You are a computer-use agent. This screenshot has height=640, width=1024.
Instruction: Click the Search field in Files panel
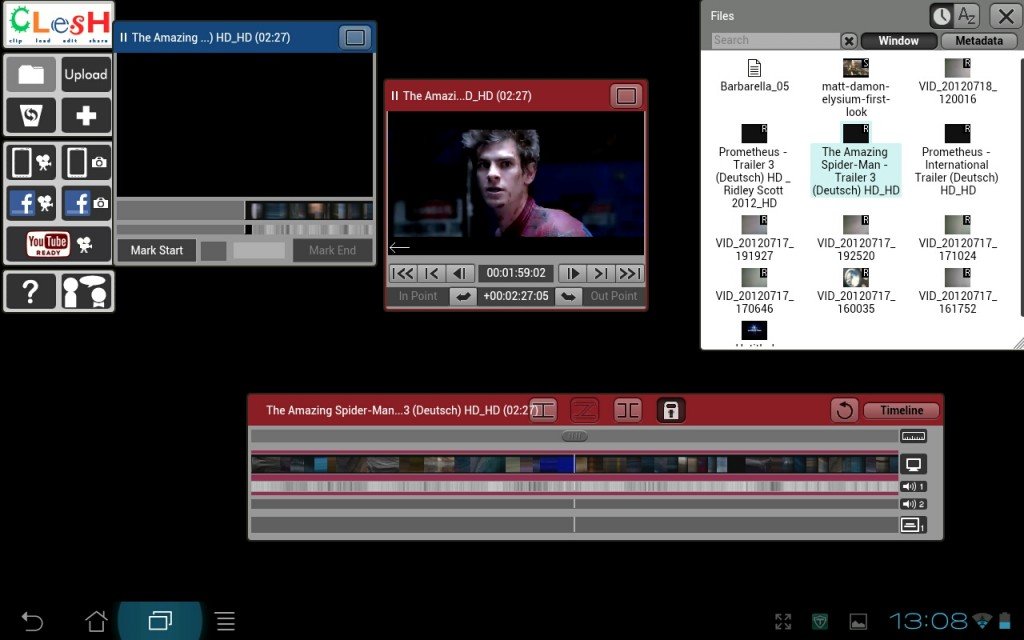pos(775,41)
